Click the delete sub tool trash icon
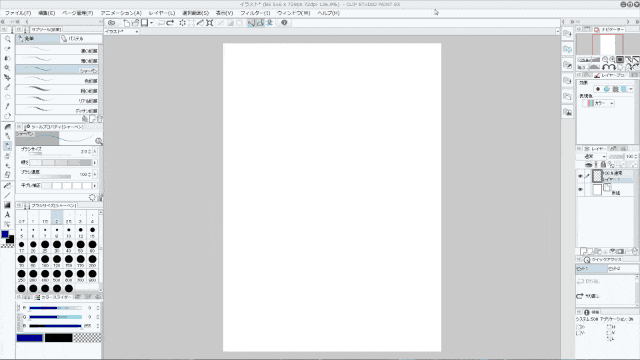Viewport: 640px width, 360px height. click(x=99, y=119)
